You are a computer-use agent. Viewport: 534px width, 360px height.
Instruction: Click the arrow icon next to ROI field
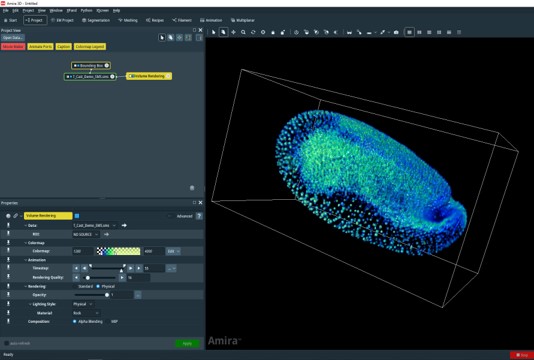[106, 234]
